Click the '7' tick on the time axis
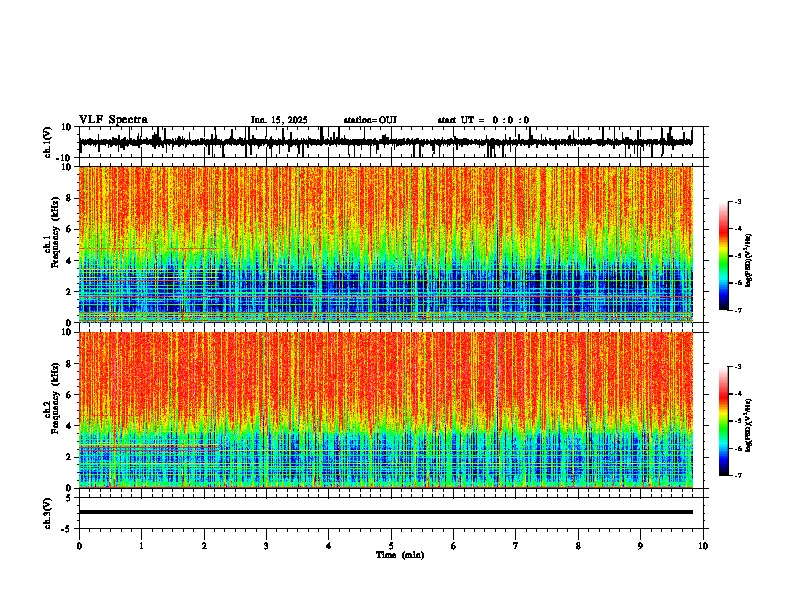 (516, 546)
